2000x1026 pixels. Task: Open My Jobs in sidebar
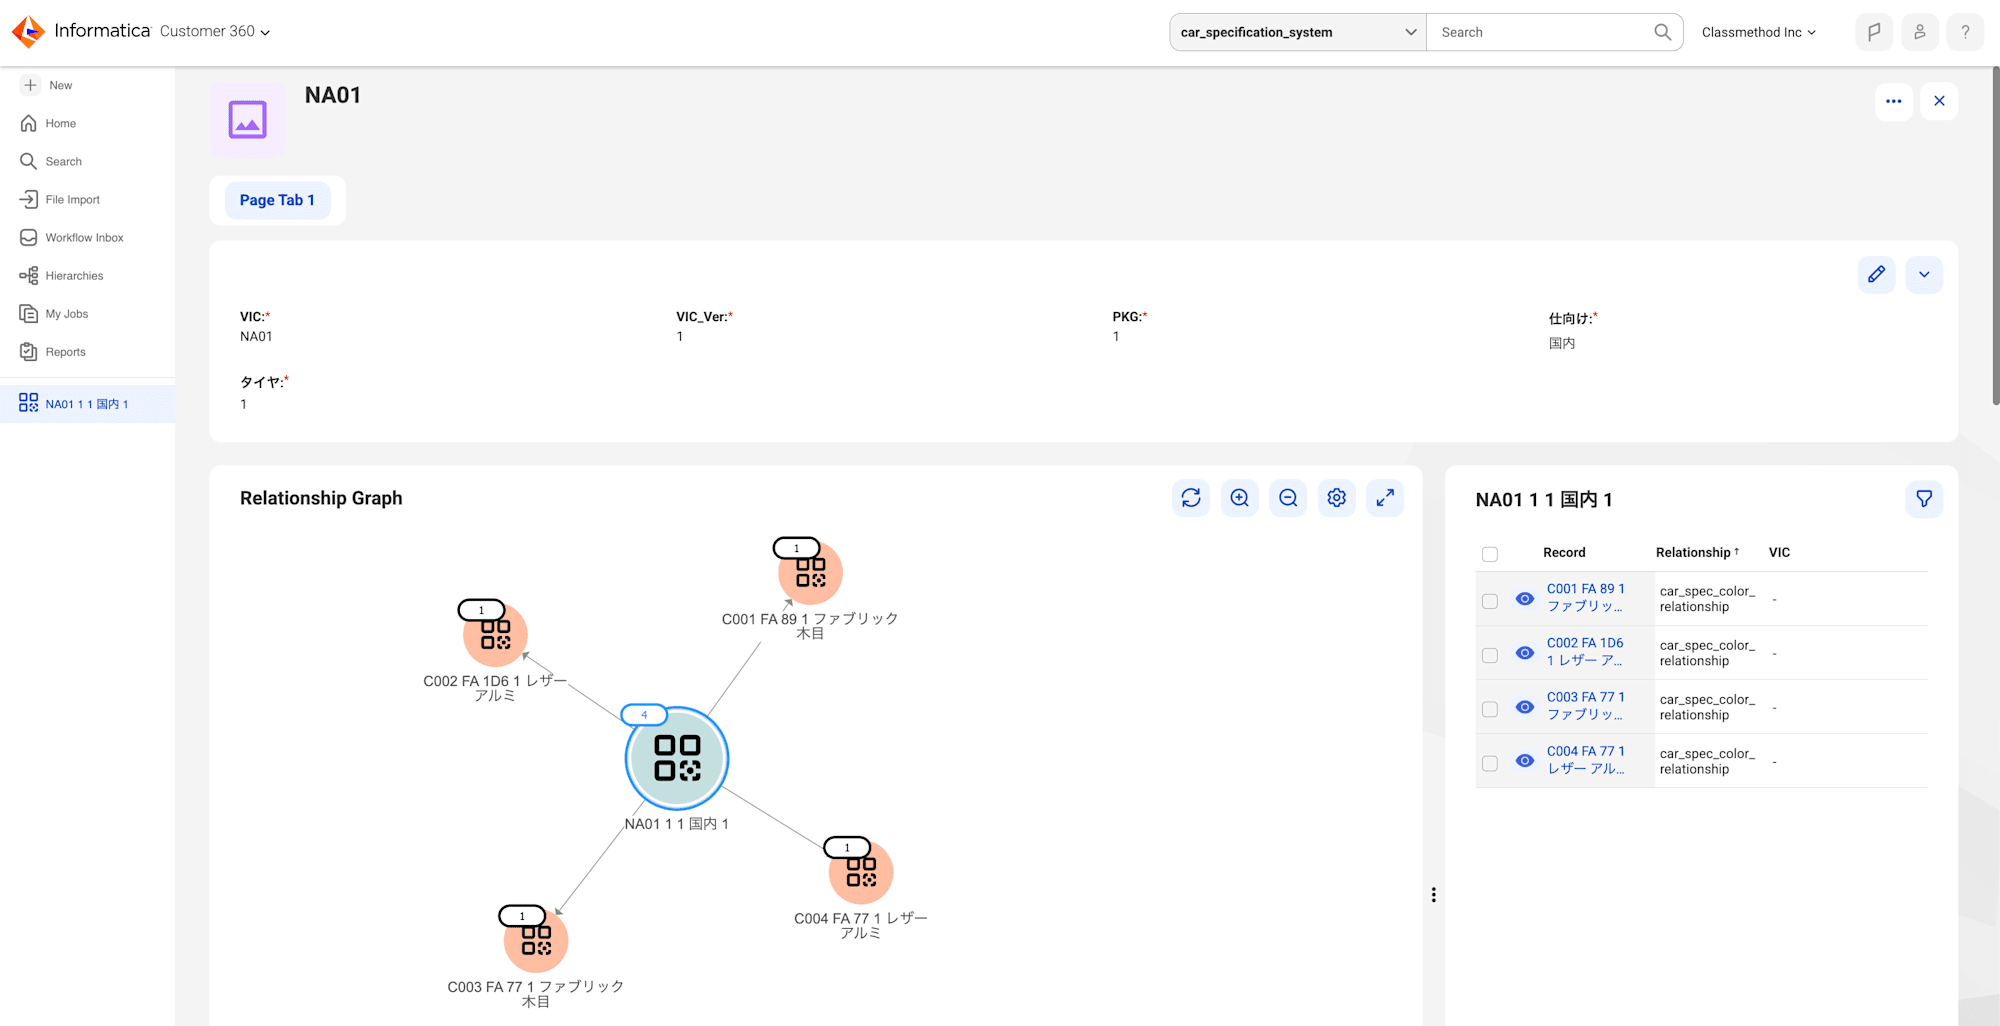point(54,313)
